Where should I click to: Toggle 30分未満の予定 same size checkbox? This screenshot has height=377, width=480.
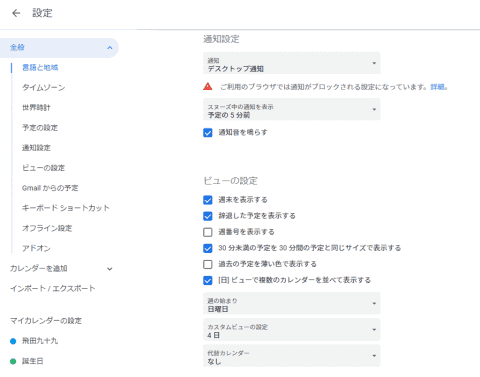click(208, 248)
